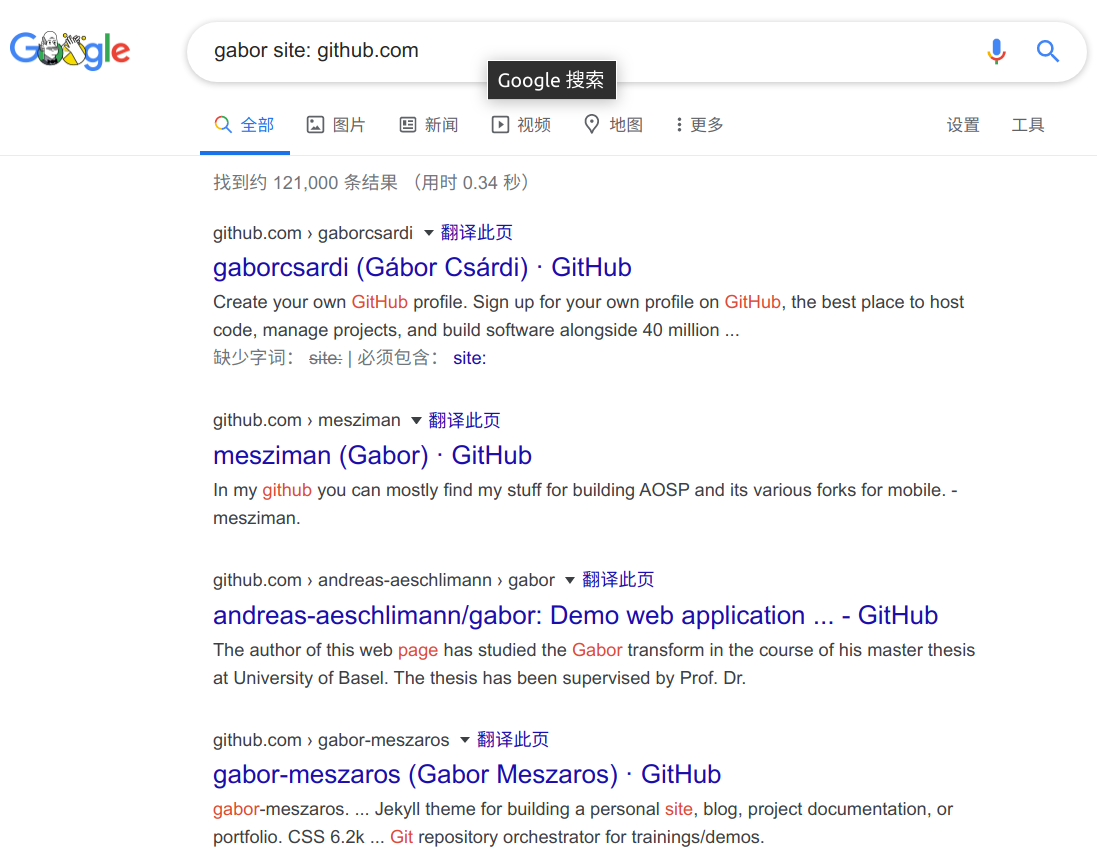Switch to the 图片 tab
Viewport: 1097px width, 867px height.
[x=337, y=125]
